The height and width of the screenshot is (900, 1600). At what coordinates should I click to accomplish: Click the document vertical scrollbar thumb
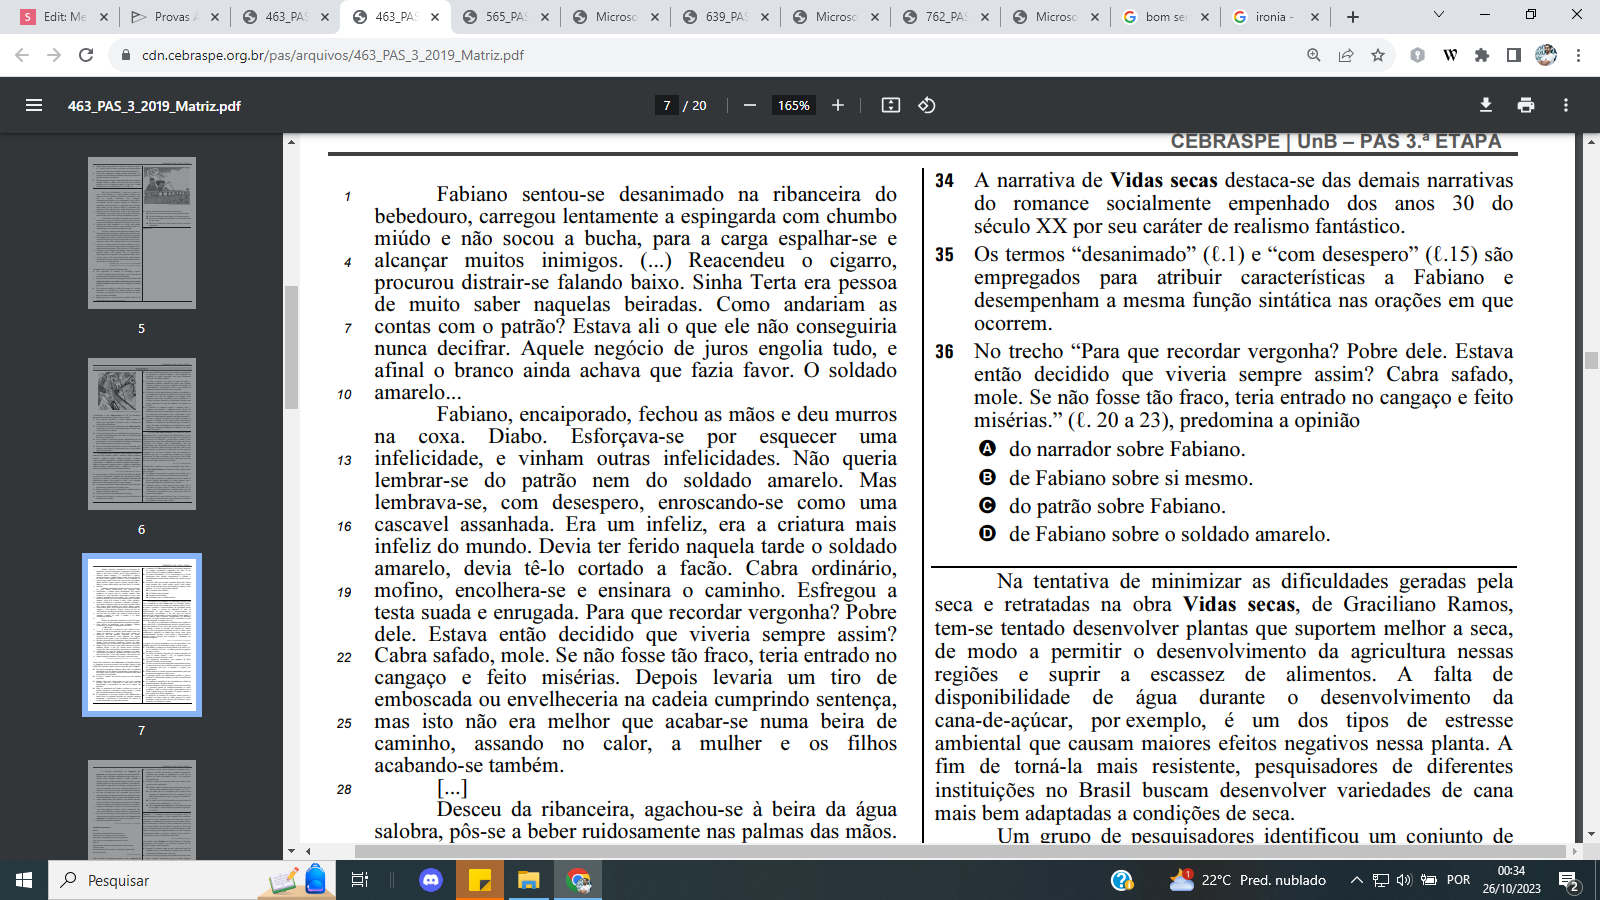[x=1591, y=360]
